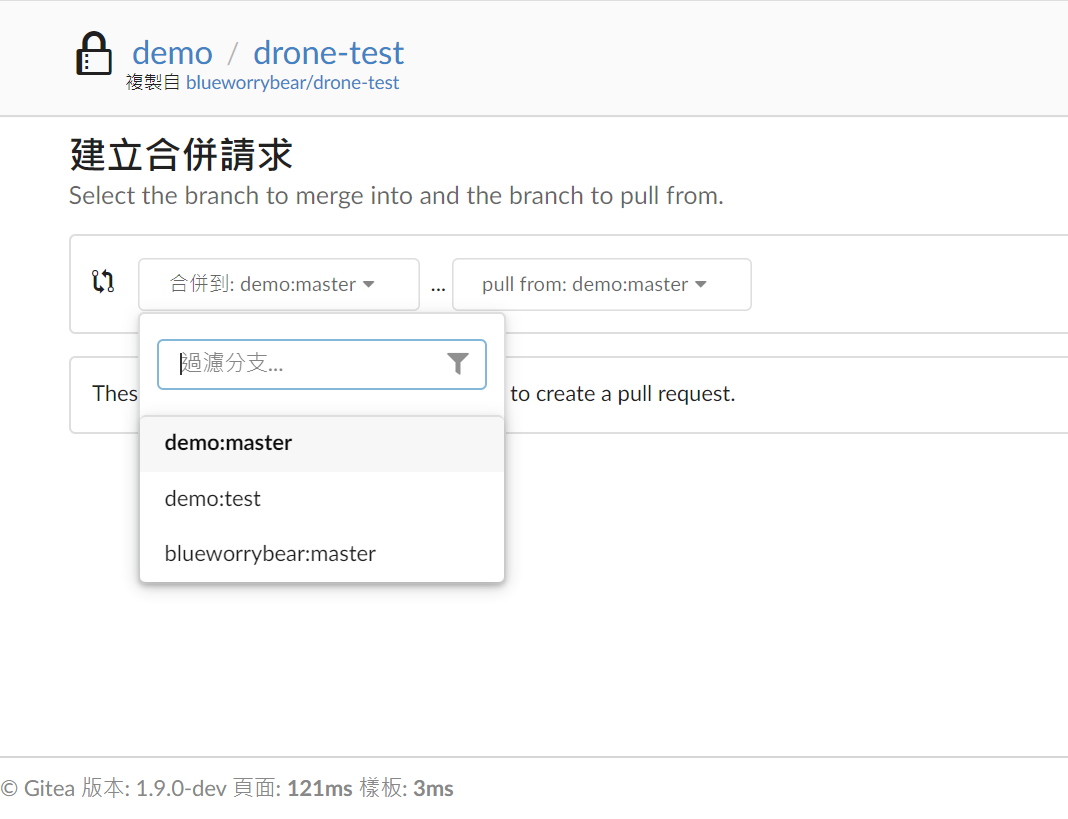Image resolution: width=1068 pixels, height=819 pixels.
Task: Open the pull from: demo:master dropdown
Action: point(601,284)
